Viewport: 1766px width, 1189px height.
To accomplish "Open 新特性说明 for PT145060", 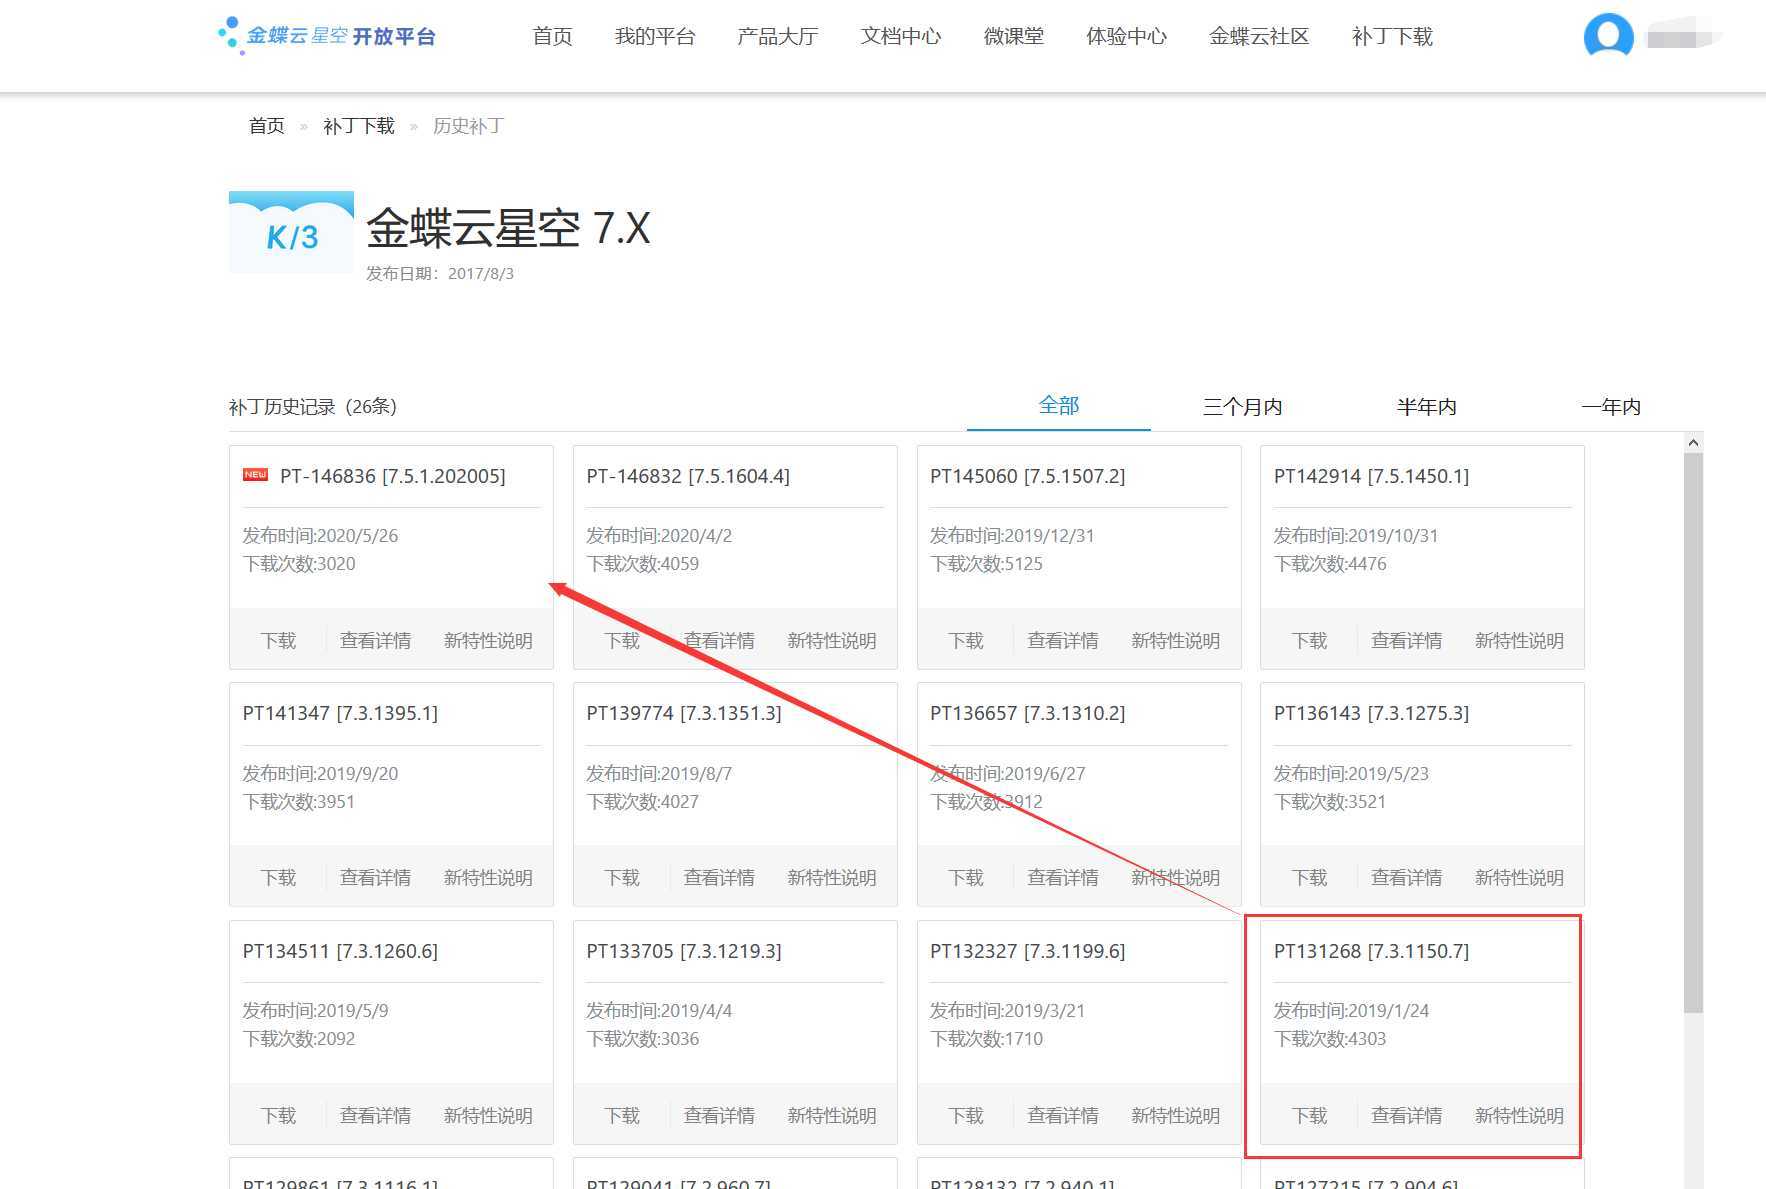I will 1176,641.
